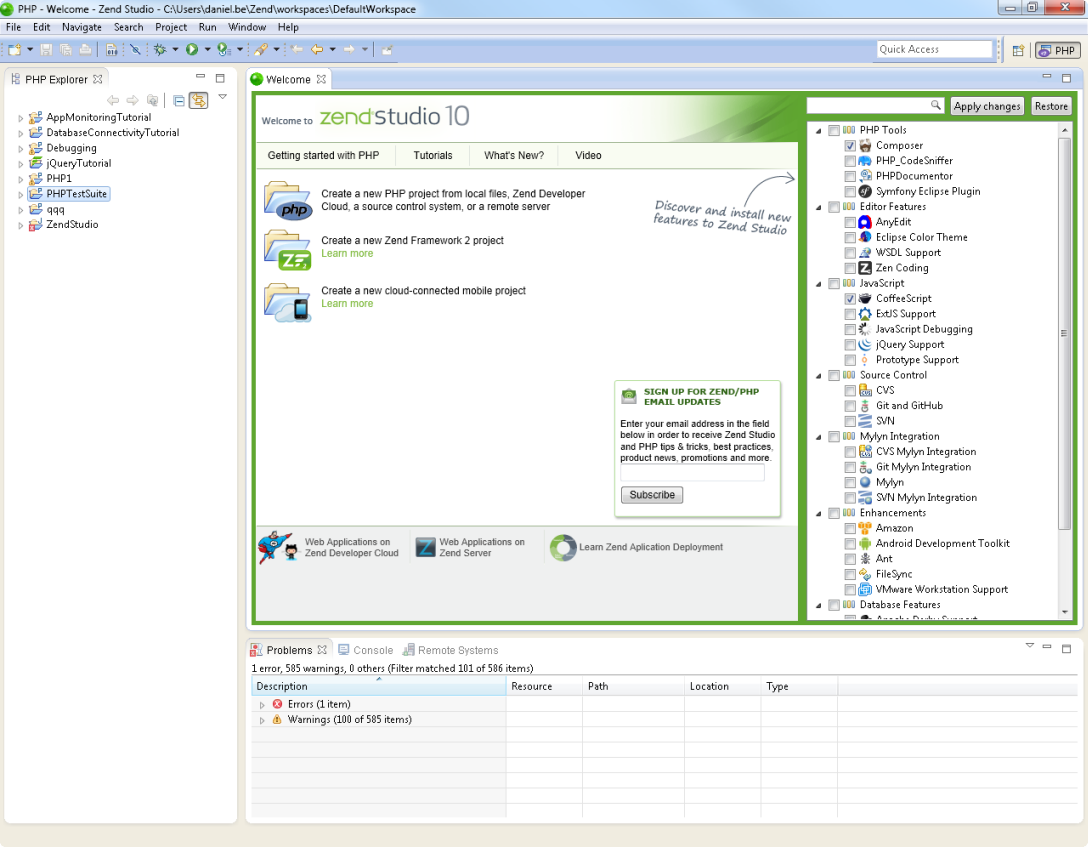The width and height of the screenshot is (1088, 847).
Task: Collapse the PHP Tools group
Action: [819, 130]
